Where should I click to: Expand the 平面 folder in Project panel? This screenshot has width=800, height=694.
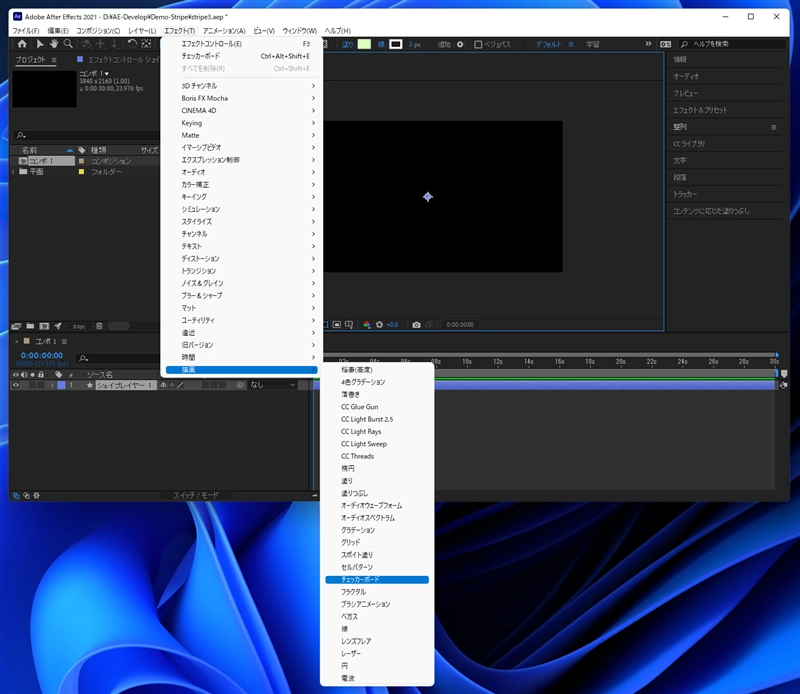point(14,172)
